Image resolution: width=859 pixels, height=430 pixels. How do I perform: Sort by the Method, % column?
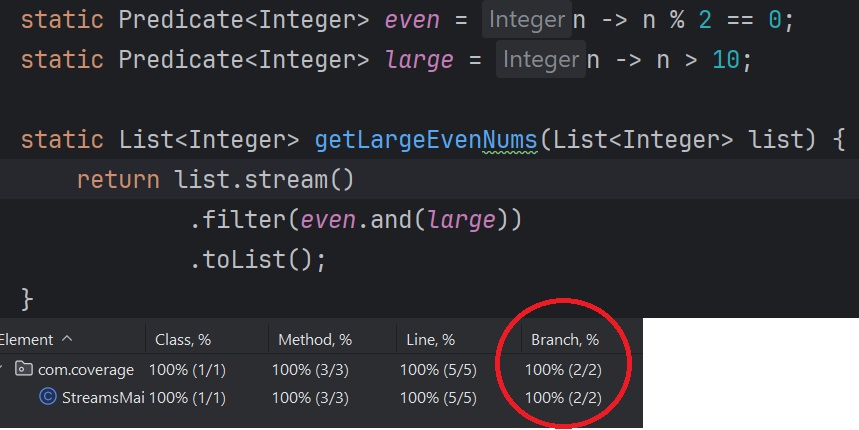pos(314,340)
